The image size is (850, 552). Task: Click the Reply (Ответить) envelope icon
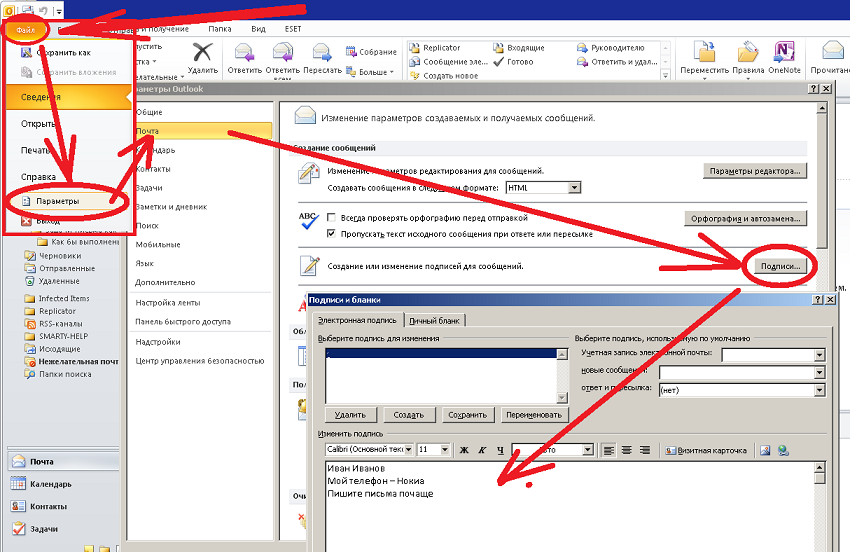point(244,53)
